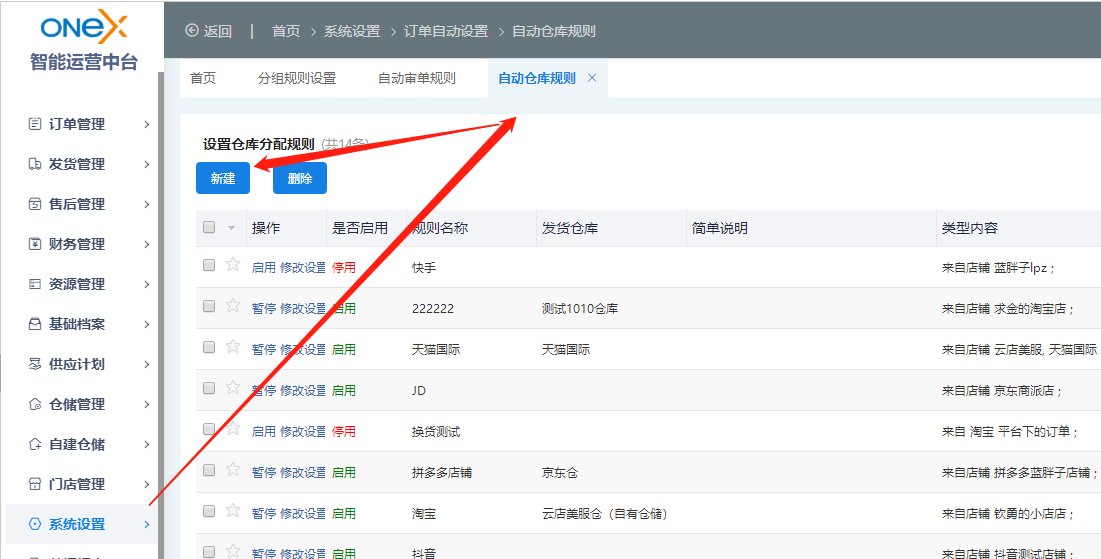Image resolution: width=1101 pixels, height=559 pixels.
Task: Click the 订单管理 sidebar icon
Action: click(x=34, y=124)
